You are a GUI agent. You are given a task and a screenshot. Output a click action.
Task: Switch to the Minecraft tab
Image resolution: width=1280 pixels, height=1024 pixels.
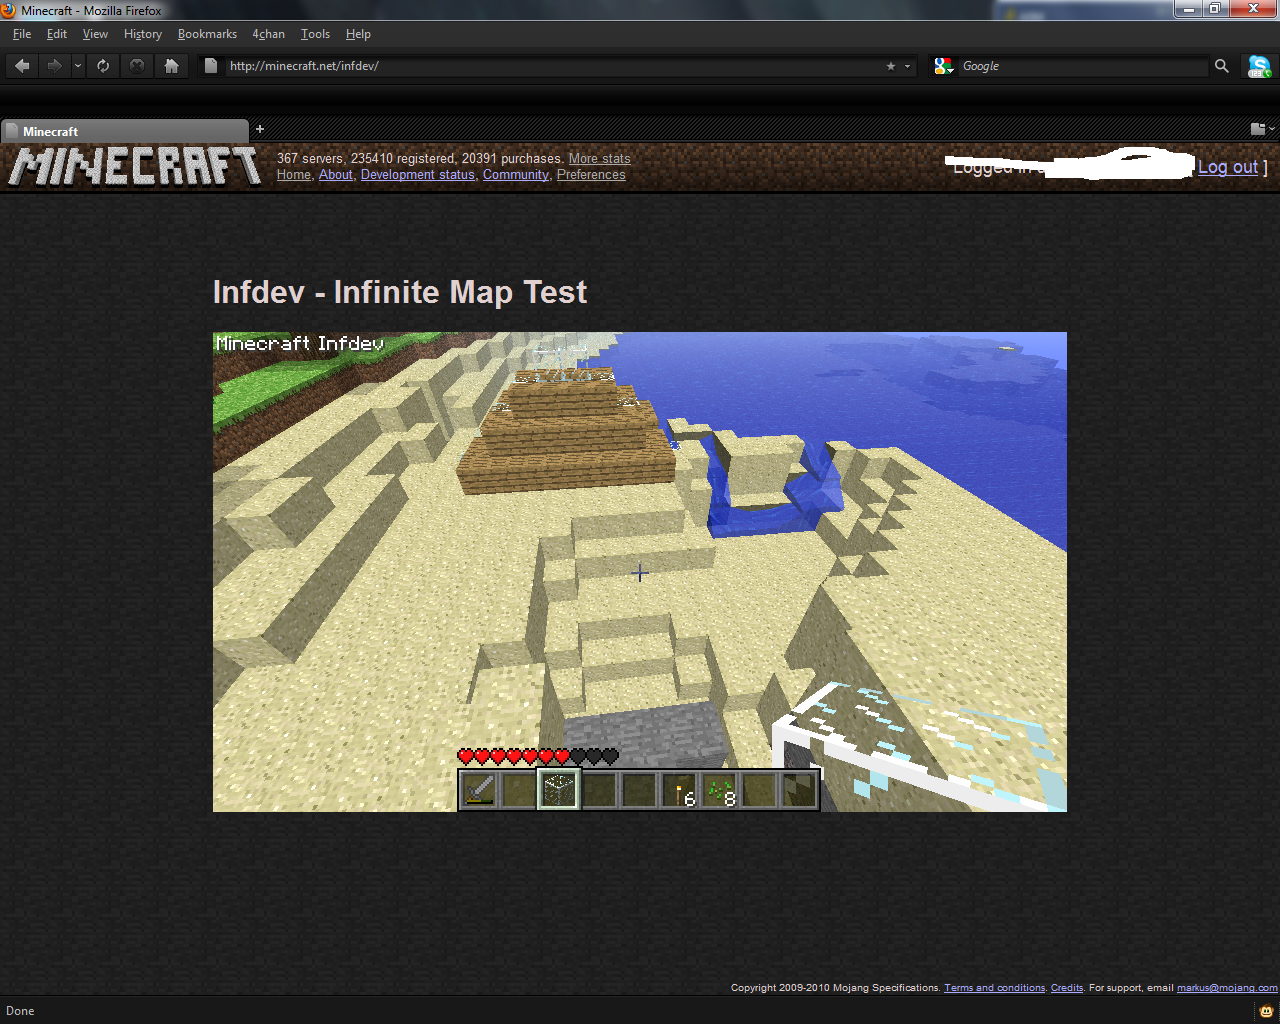[x=125, y=131]
